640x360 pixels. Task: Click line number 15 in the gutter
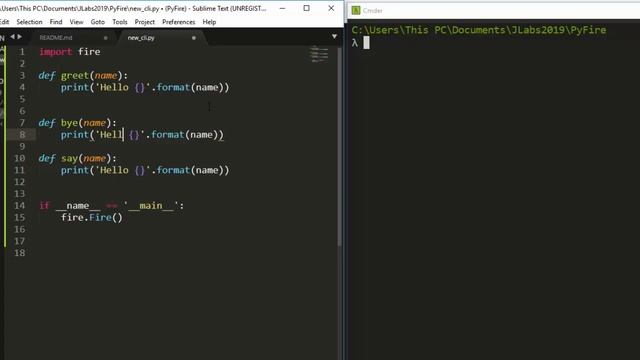point(19,218)
